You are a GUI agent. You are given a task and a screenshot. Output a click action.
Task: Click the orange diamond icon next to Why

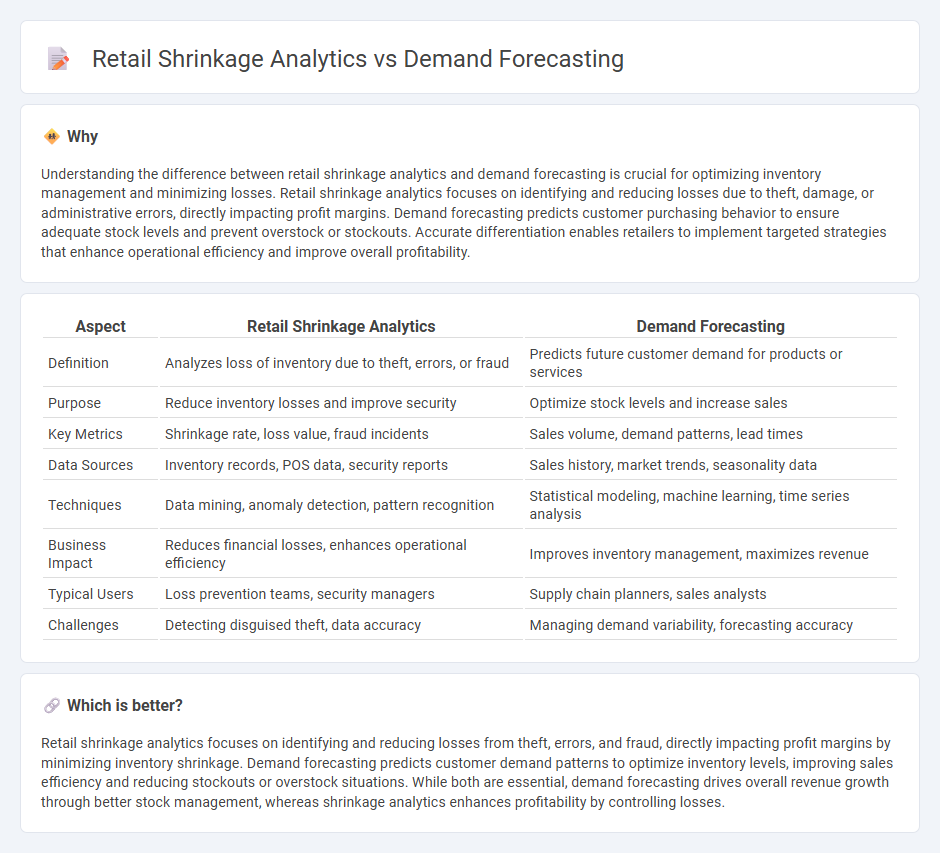pos(52,137)
